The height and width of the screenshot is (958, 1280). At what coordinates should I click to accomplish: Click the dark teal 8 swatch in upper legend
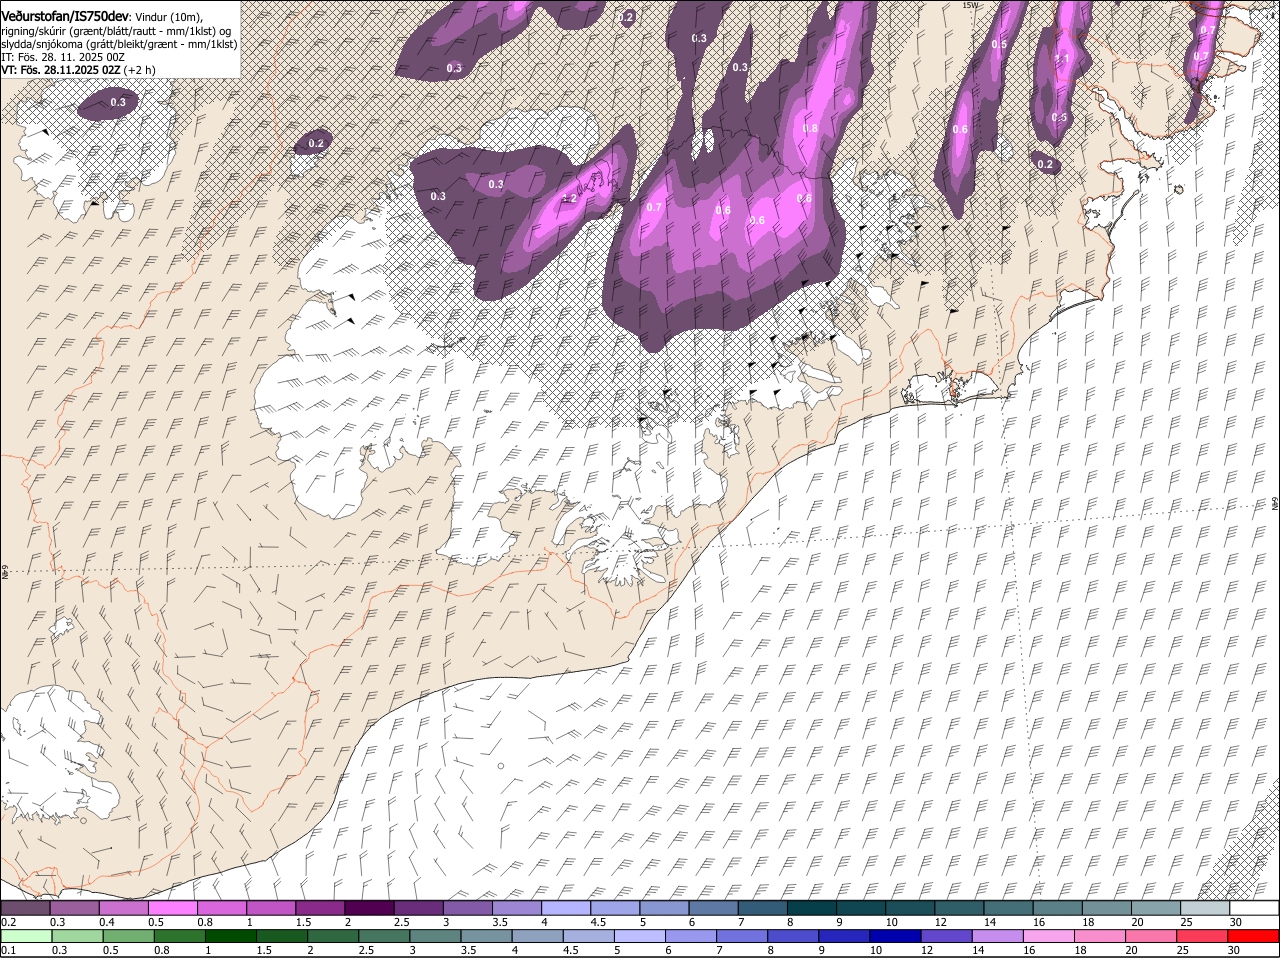811,907
